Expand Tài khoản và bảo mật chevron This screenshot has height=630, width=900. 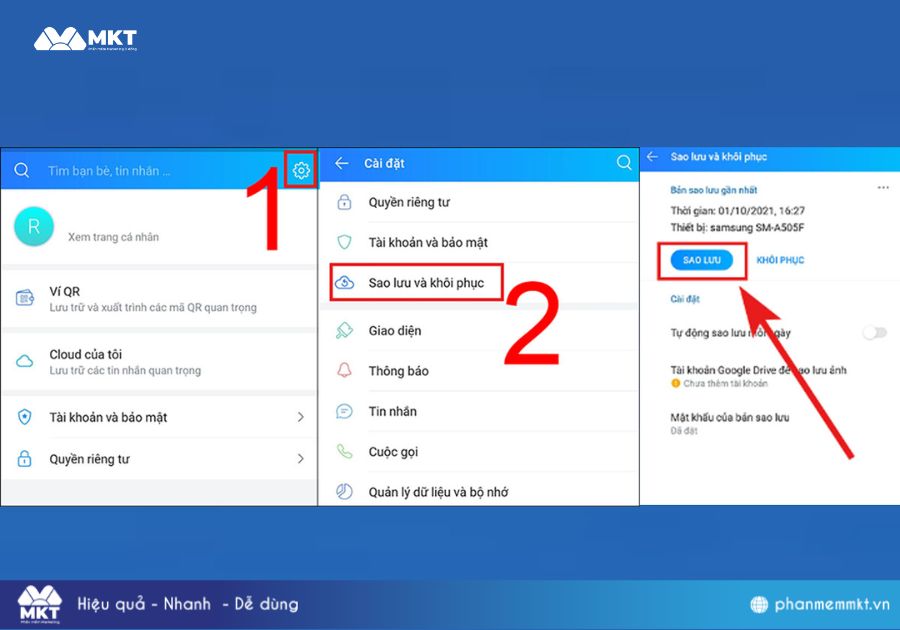pos(300,417)
